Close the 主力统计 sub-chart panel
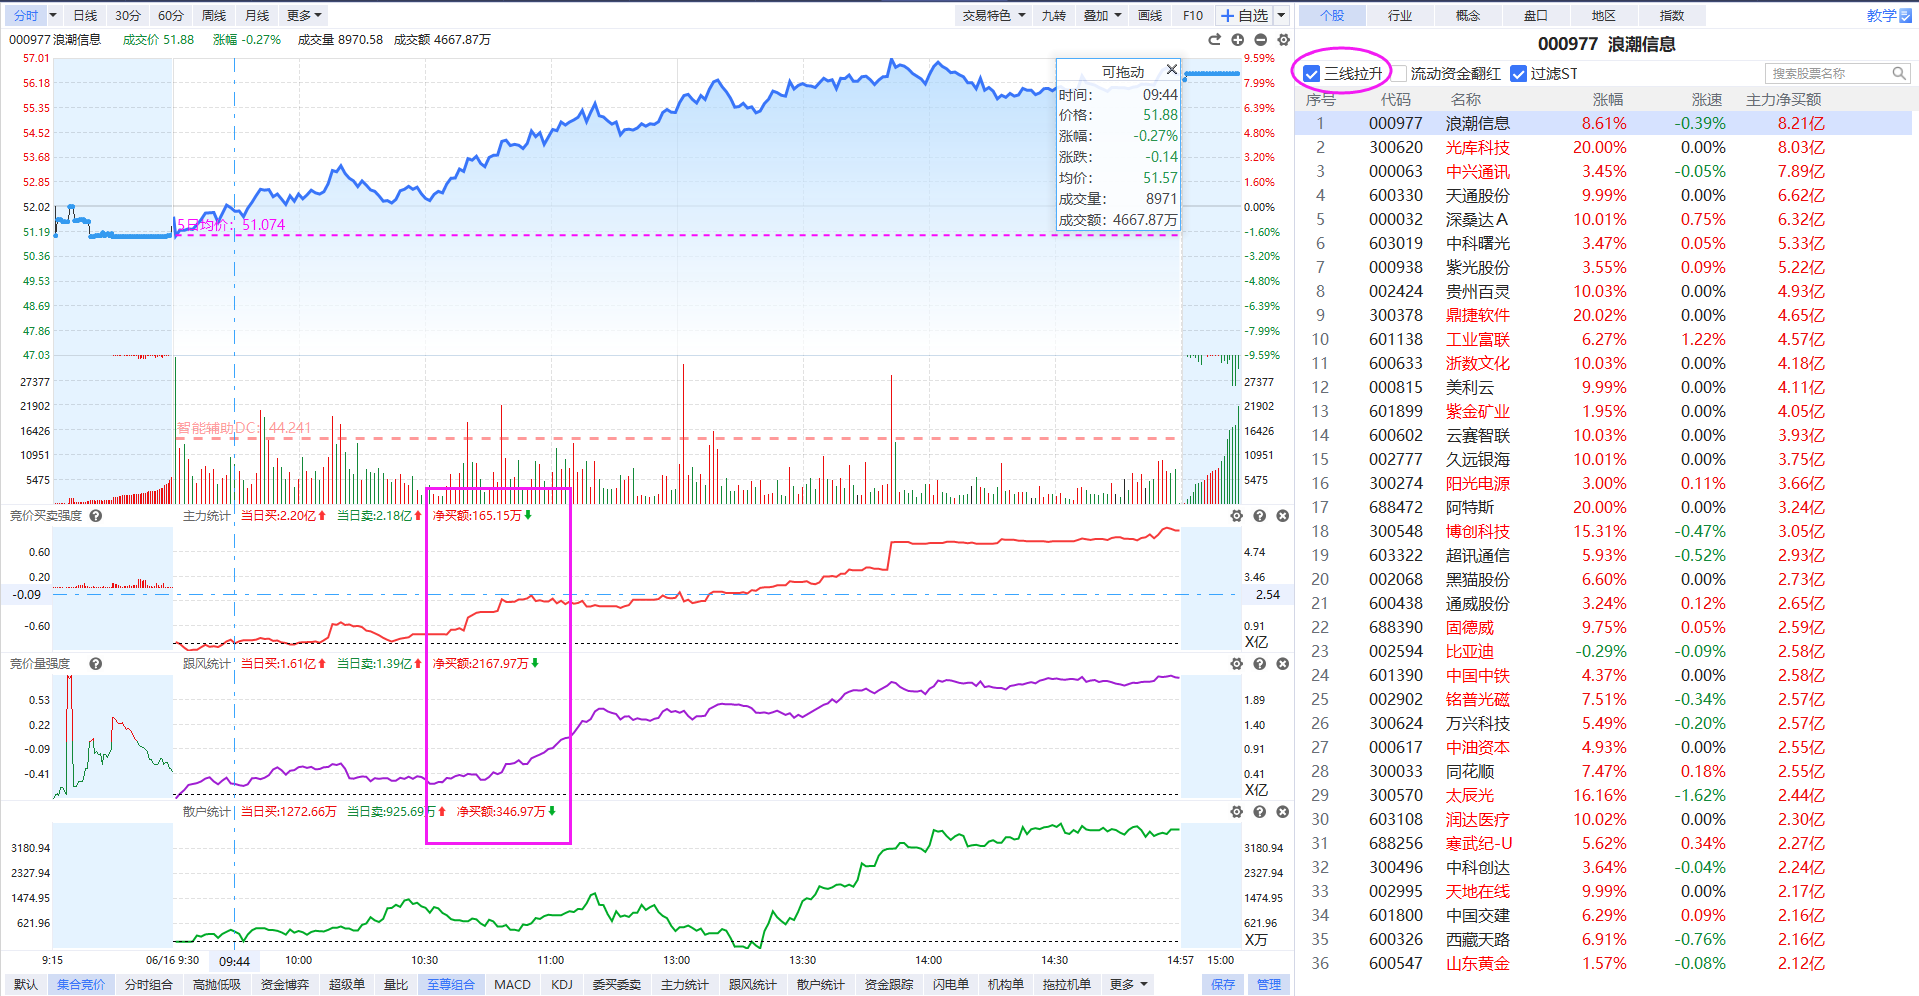This screenshot has width=1919, height=996. (1283, 516)
